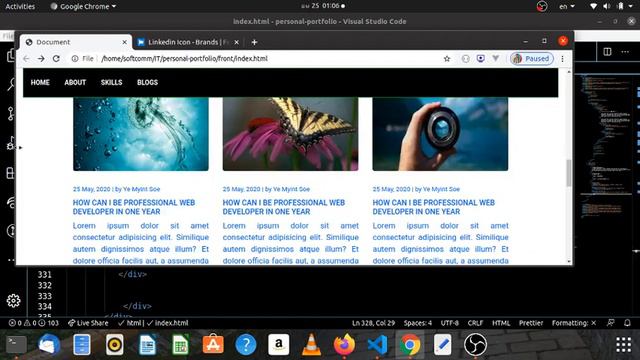Switch to Document tab
The width and height of the screenshot is (640, 360).
(76, 42)
